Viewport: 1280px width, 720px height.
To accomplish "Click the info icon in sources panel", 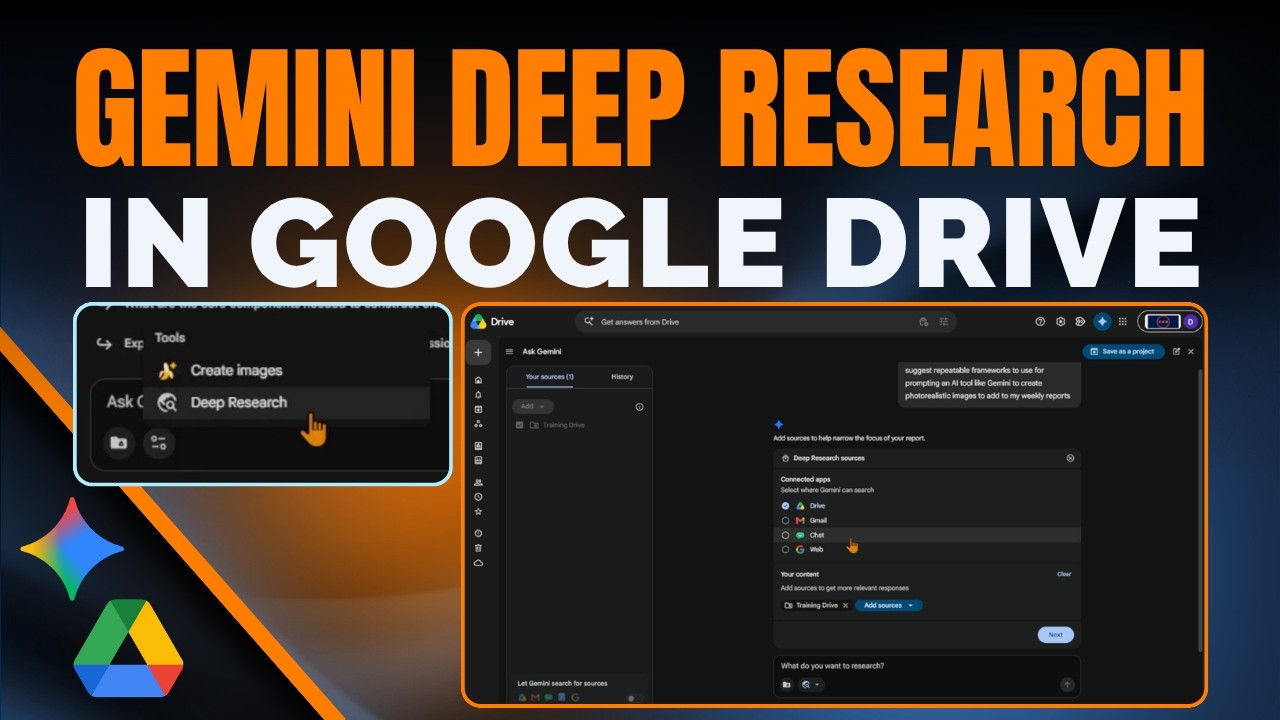I will coord(640,407).
